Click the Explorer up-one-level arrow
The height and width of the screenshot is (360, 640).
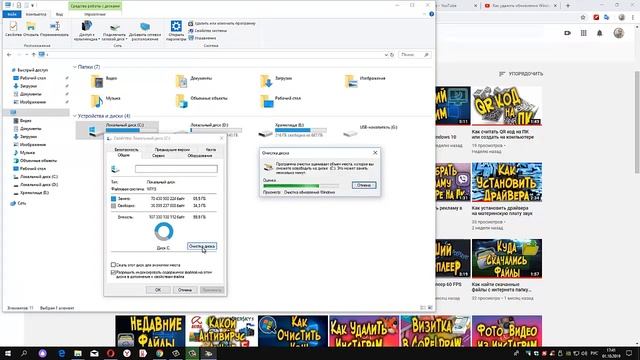coord(33,54)
